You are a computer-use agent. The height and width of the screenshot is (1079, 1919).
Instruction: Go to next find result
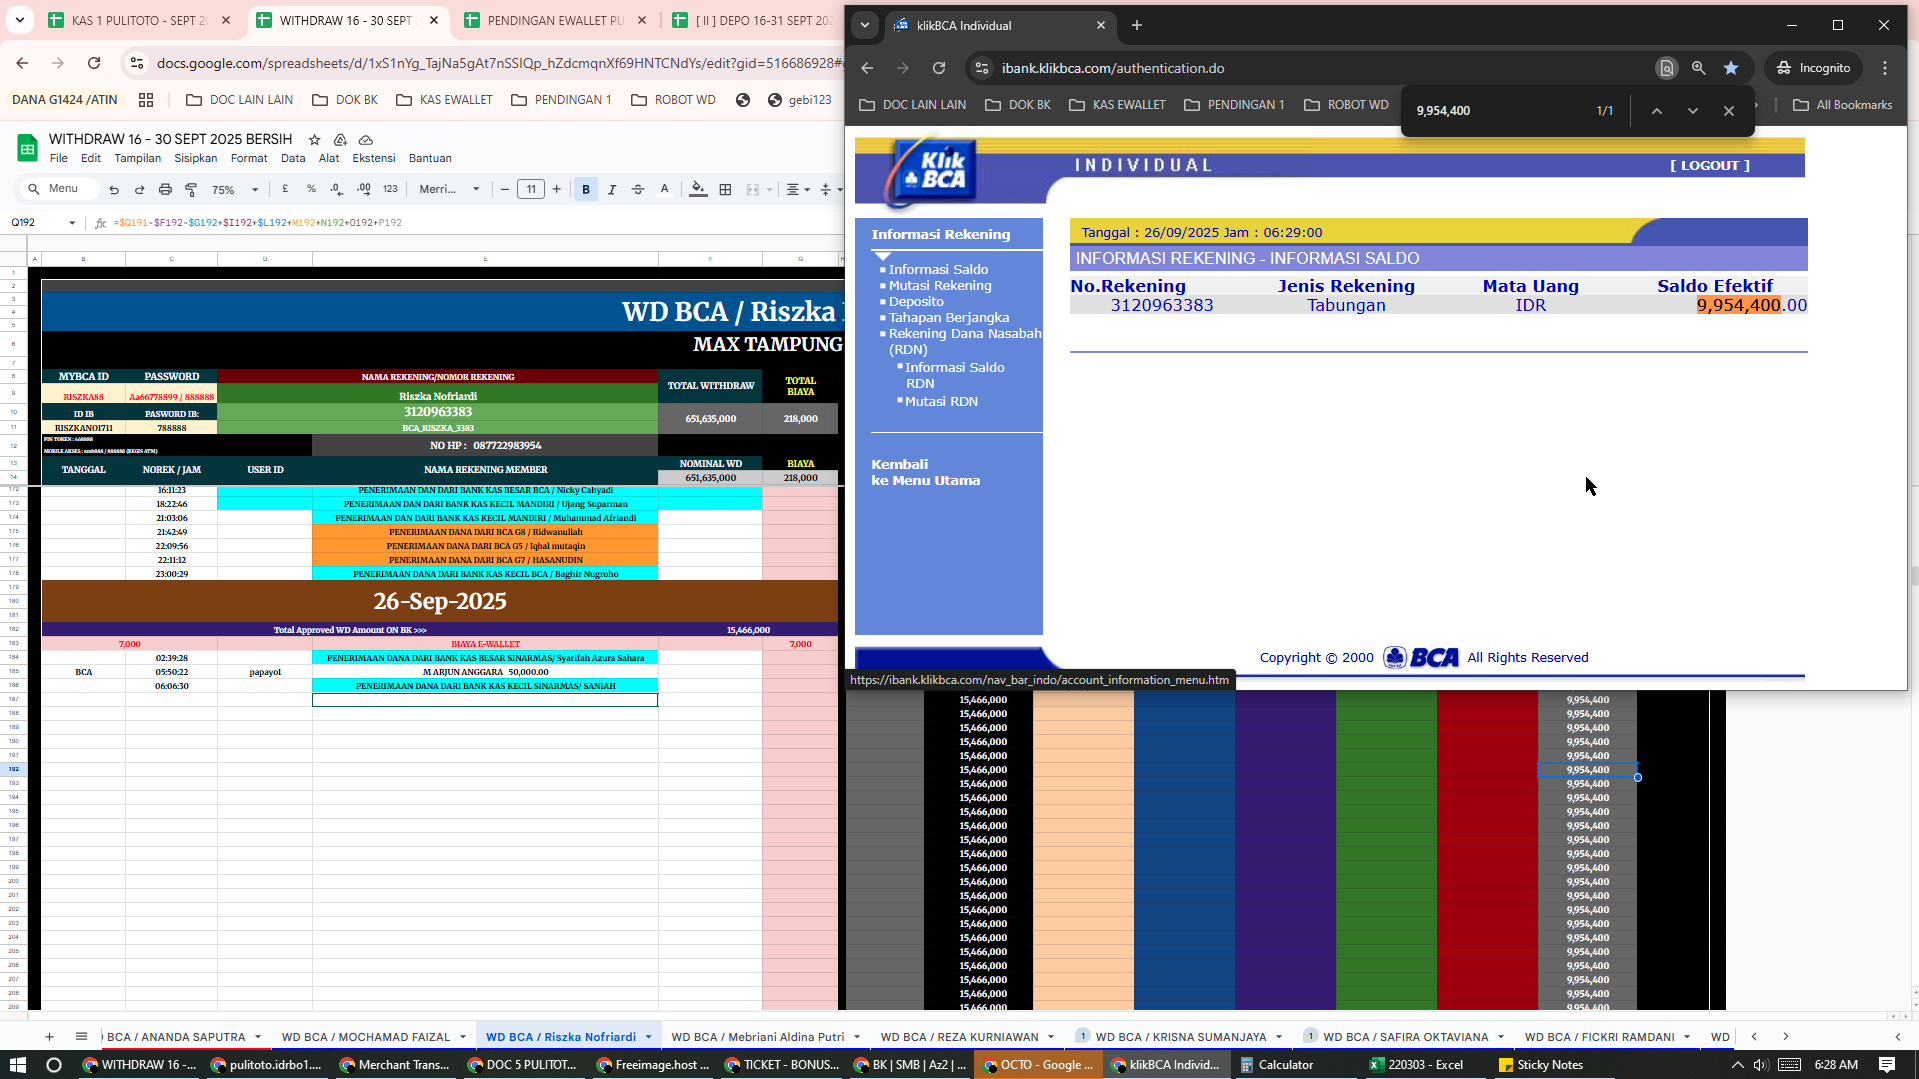1693,111
